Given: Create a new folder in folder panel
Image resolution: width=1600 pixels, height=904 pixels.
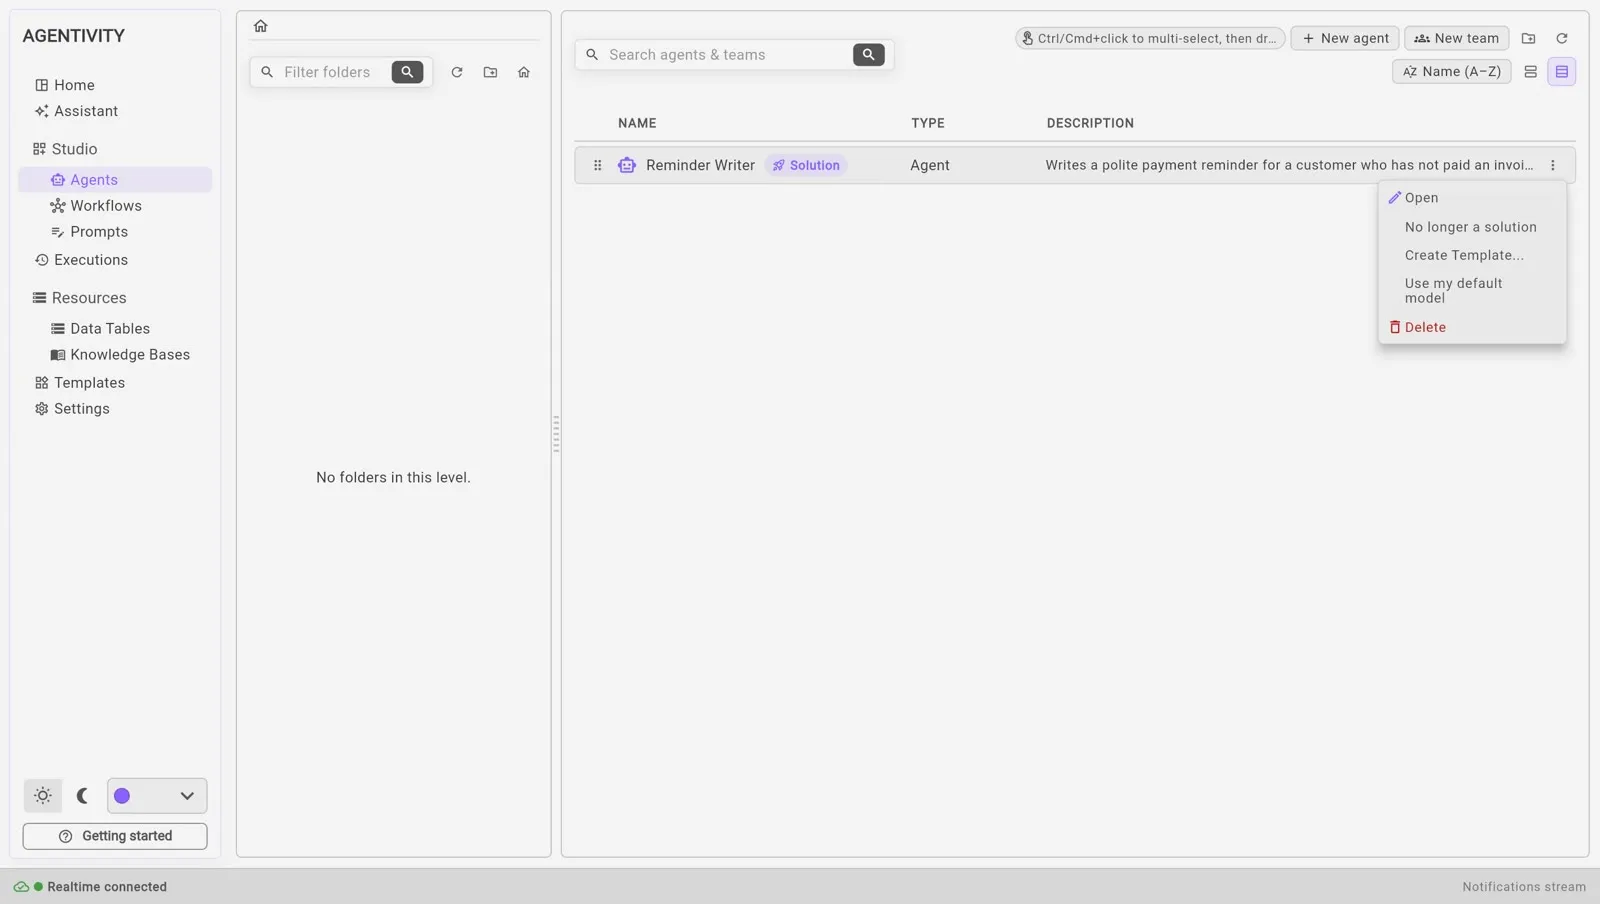Looking at the screenshot, I should point(490,72).
